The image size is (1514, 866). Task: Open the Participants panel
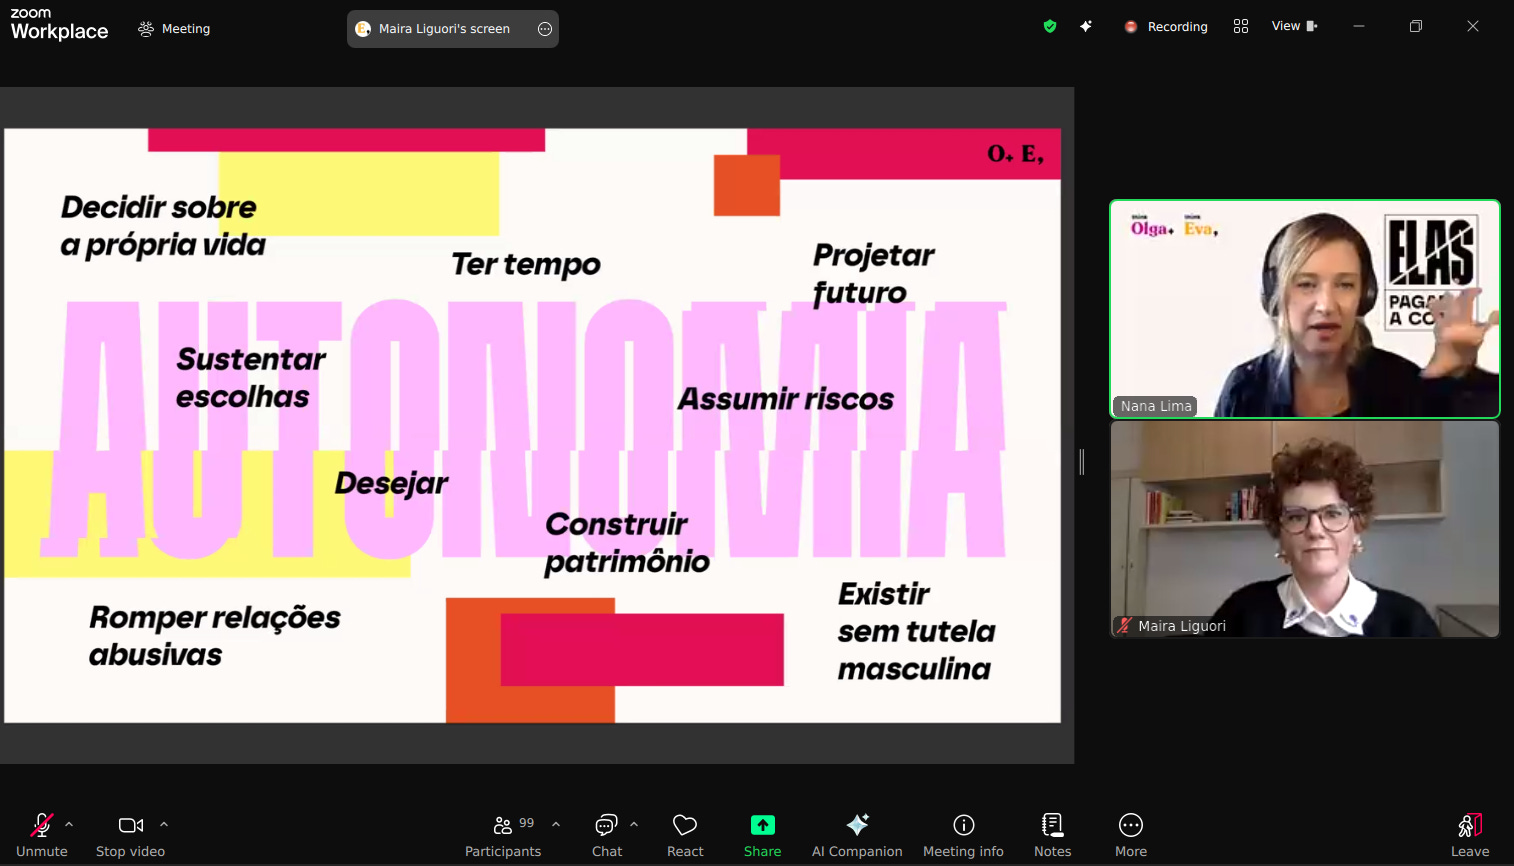[503, 835]
